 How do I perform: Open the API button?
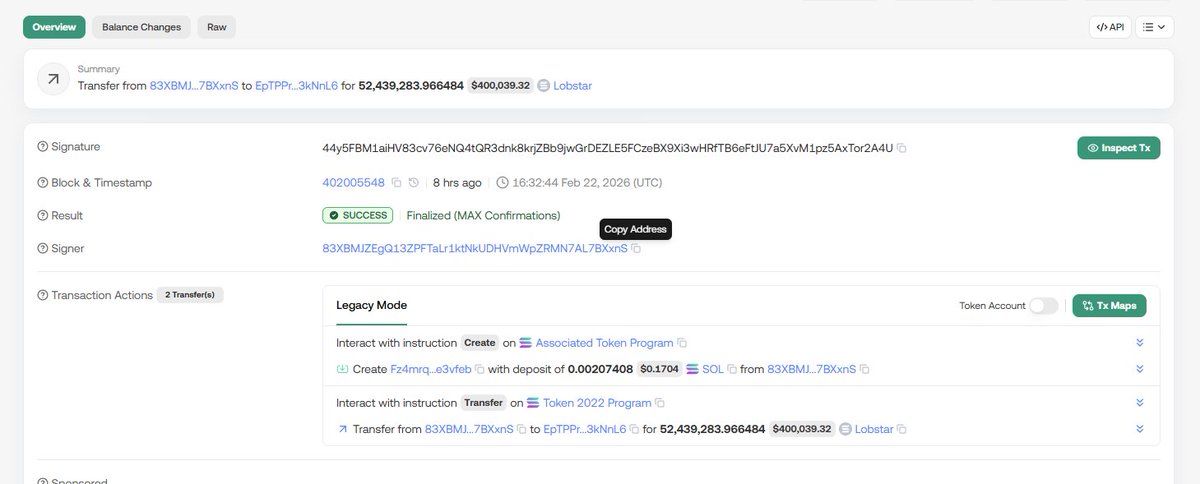click(x=1110, y=27)
